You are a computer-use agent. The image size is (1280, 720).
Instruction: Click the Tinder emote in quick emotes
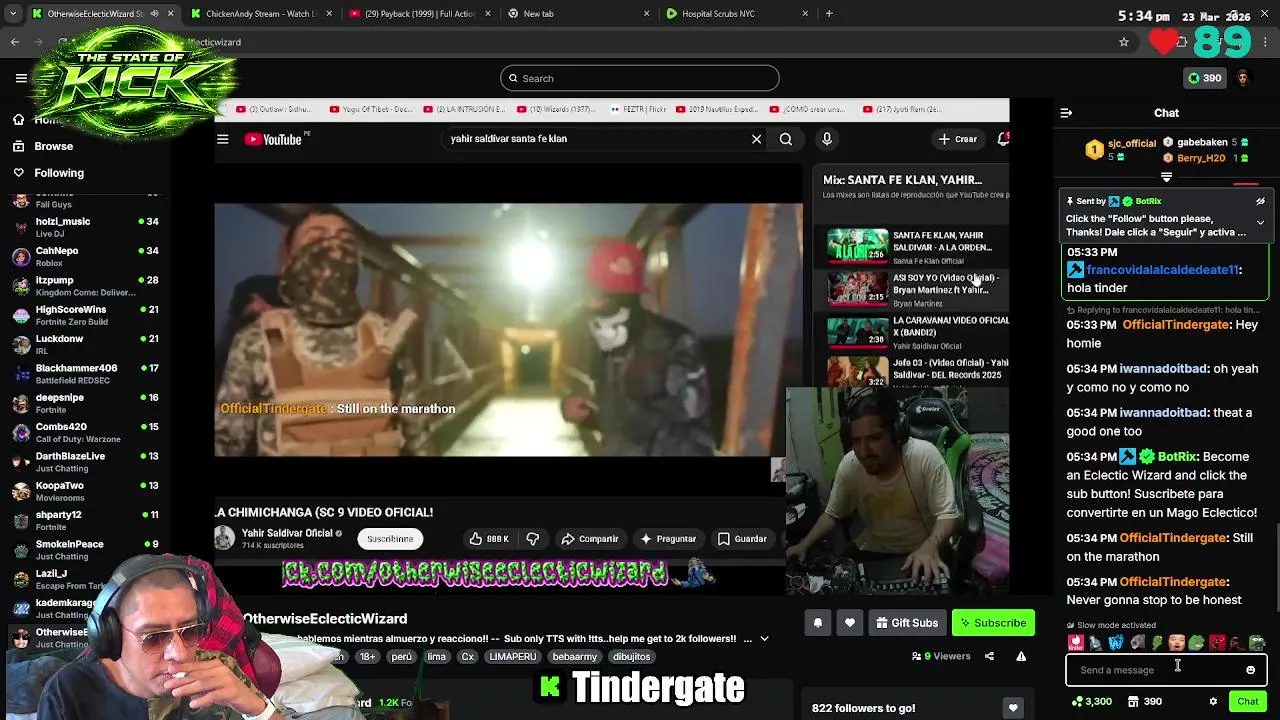[1076, 643]
